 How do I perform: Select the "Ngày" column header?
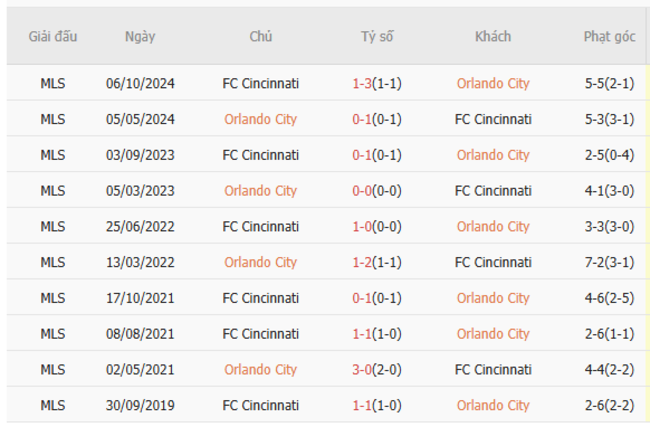(140, 37)
